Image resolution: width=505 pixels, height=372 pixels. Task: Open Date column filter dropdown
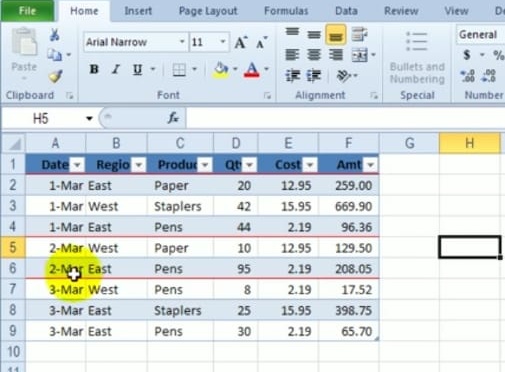[77, 165]
